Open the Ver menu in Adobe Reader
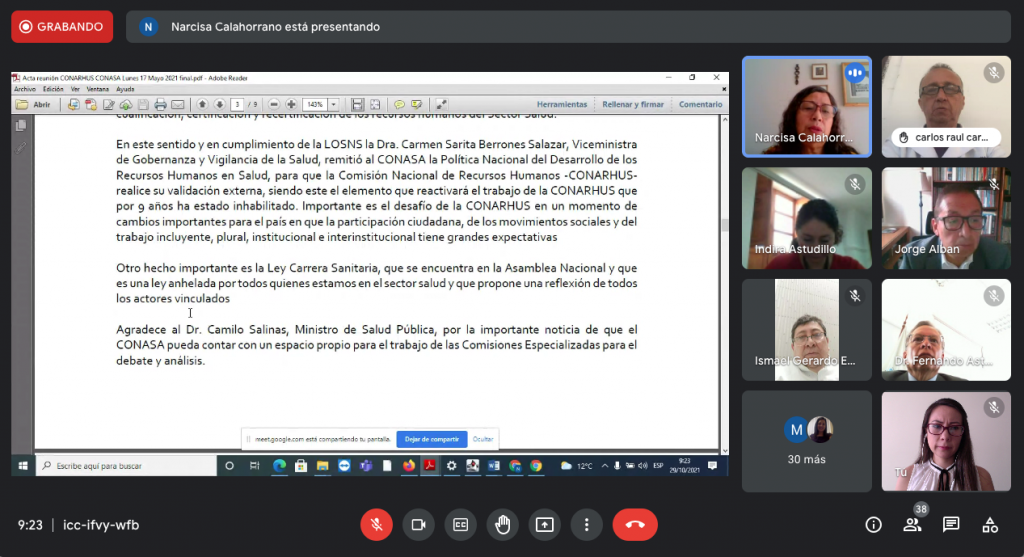Screen dimensions: 1024x557 pyautogui.click(x=75, y=89)
